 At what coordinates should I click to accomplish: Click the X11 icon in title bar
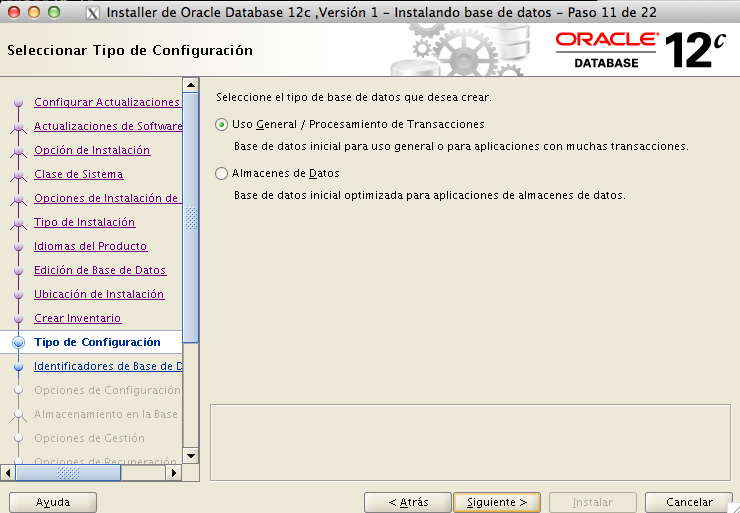pyautogui.click(x=92, y=12)
